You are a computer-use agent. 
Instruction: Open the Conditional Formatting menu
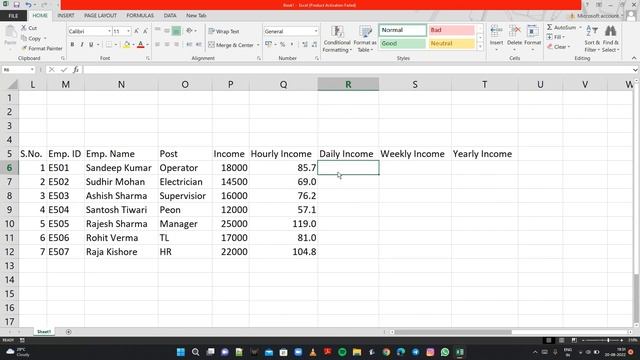pos(337,39)
